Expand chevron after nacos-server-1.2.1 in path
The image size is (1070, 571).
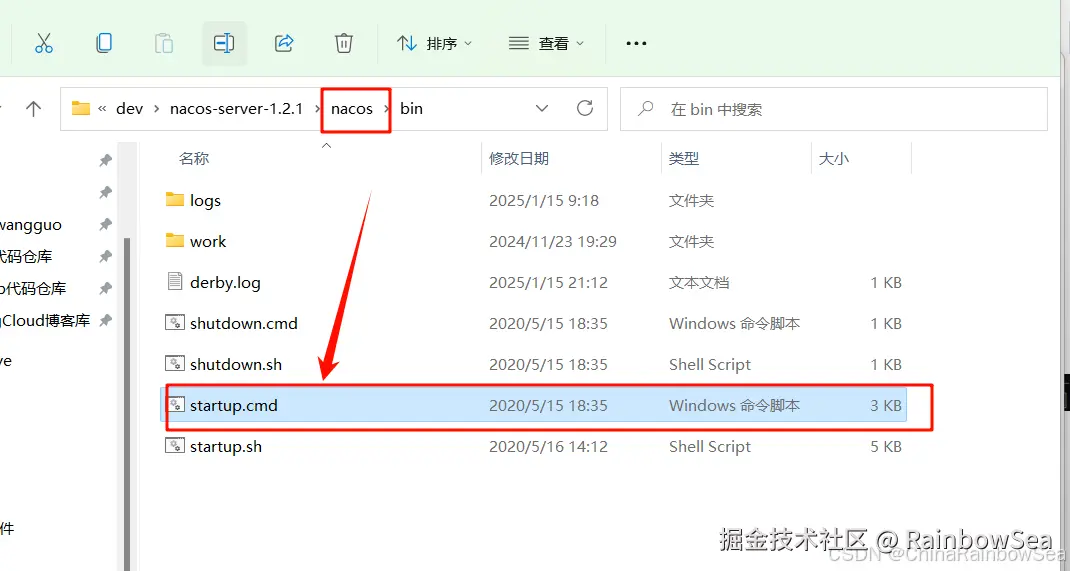coord(317,109)
